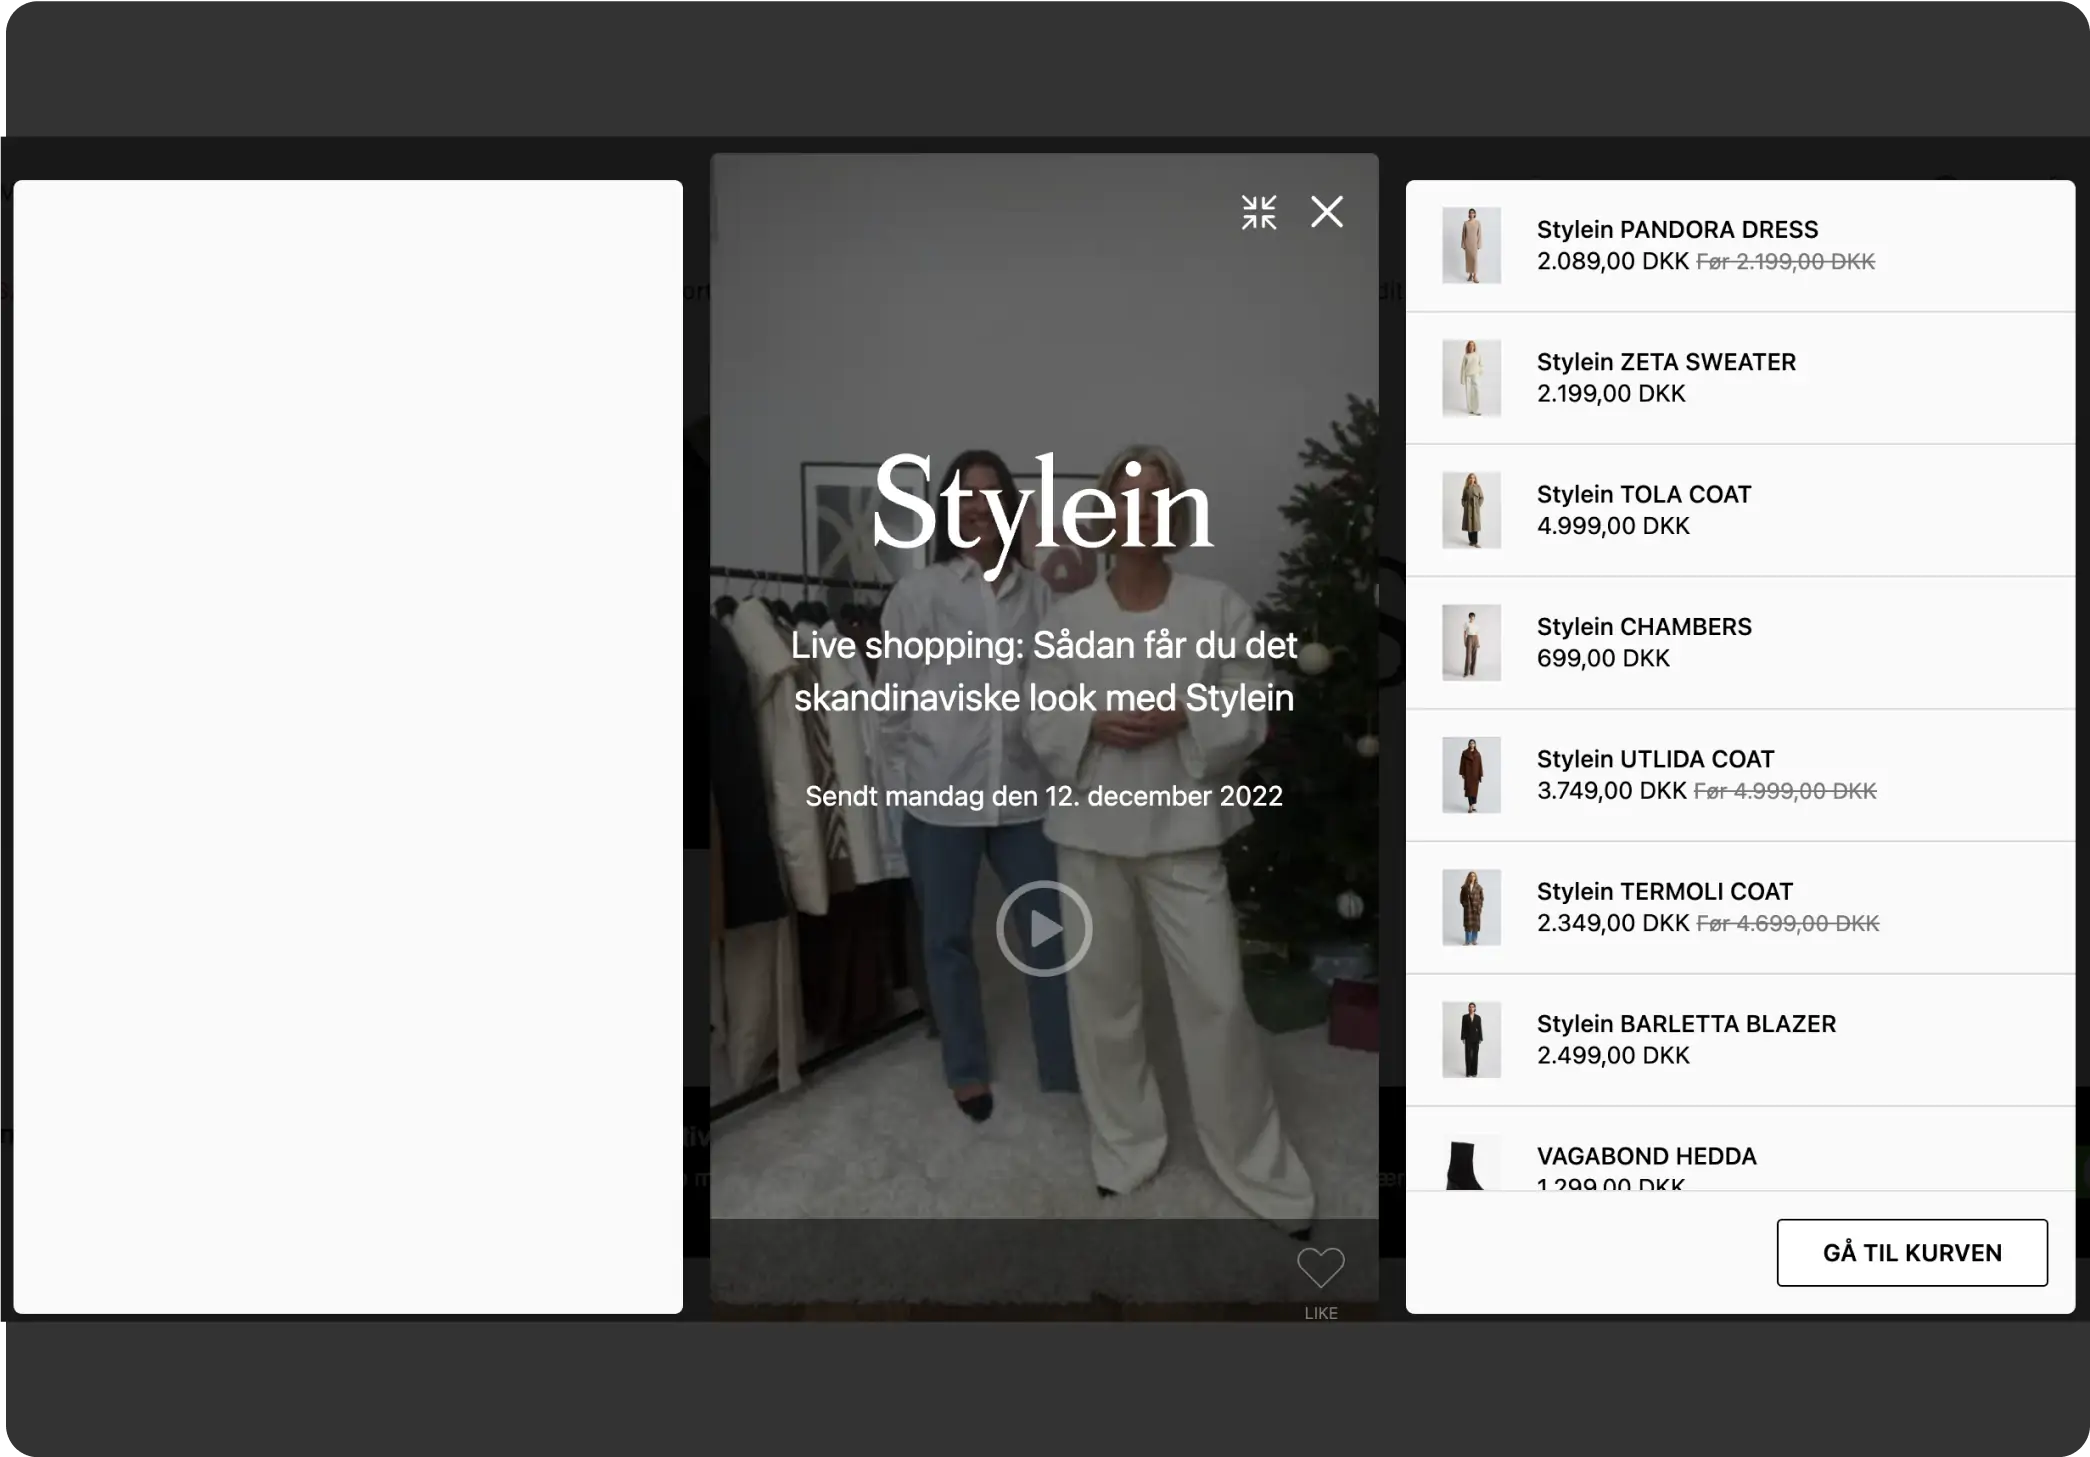The height and width of the screenshot is (1457, 2090).
Task: Select 'Stylein UTLIDA COAT' product title
Action: click(x=1655, y=759)
